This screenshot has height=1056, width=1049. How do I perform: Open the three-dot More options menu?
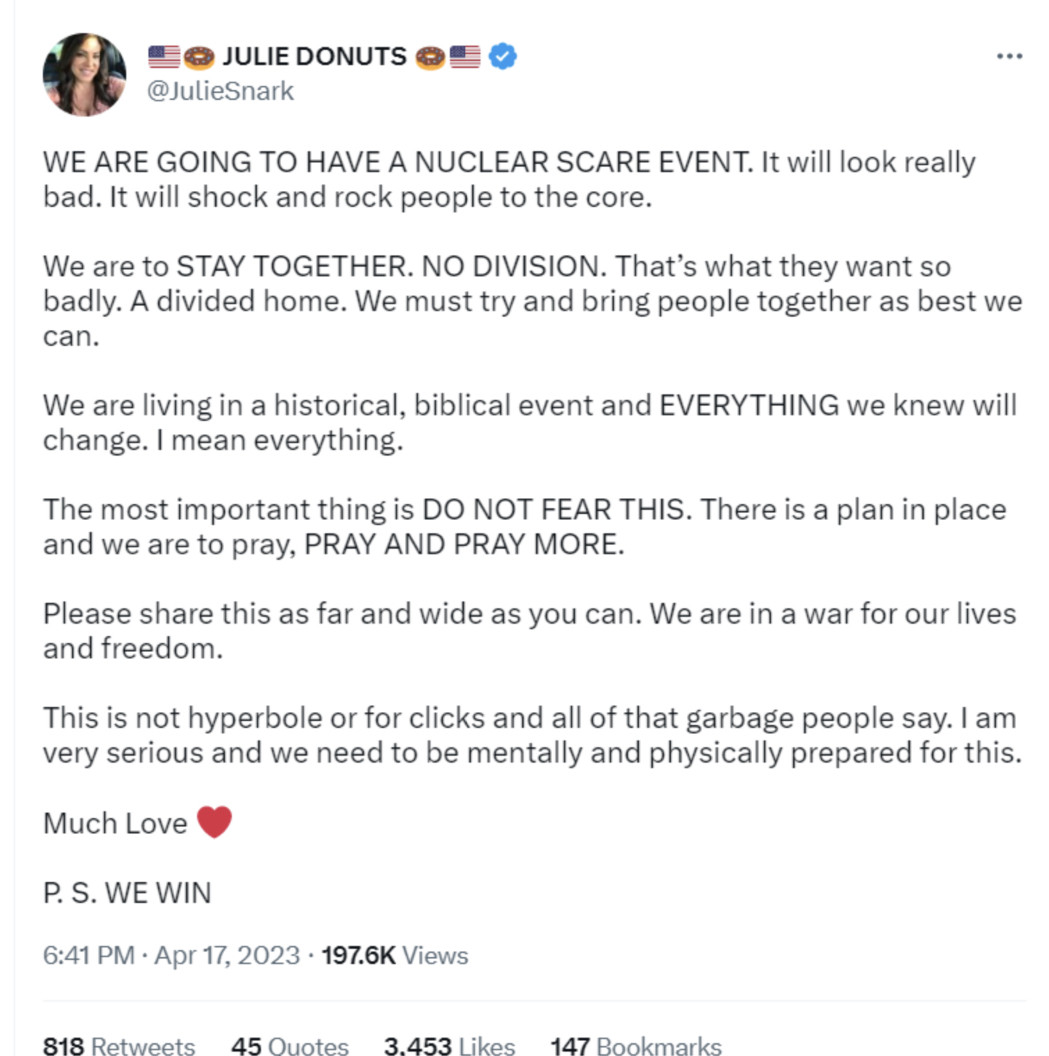click(x=1010, y=56)
